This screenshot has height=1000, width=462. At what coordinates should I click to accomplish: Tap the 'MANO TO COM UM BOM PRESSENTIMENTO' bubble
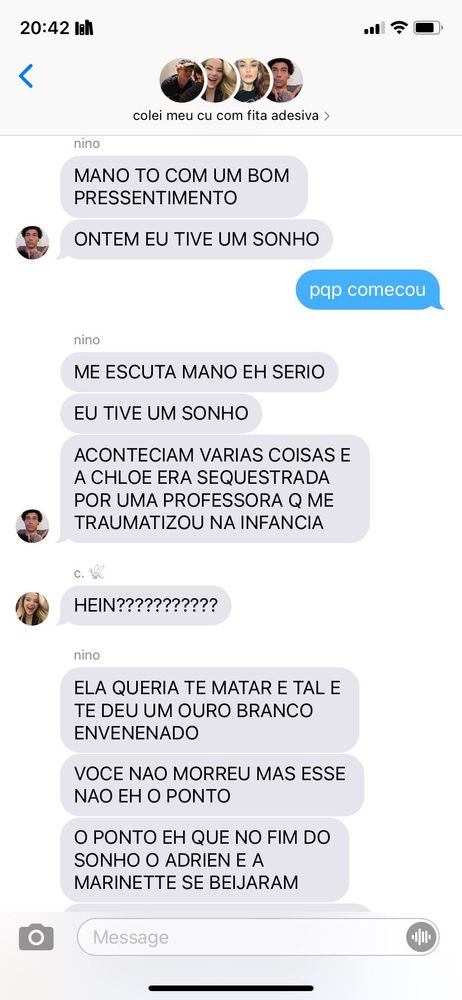coord(184,186)
